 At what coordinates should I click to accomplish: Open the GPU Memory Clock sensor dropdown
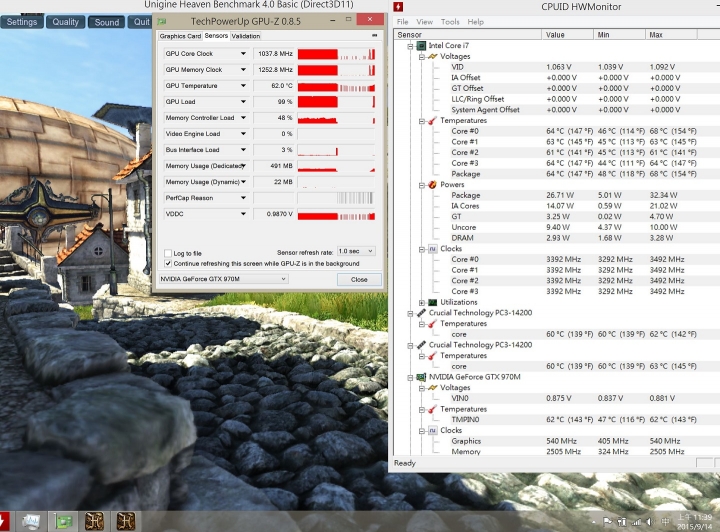(243, 70)
